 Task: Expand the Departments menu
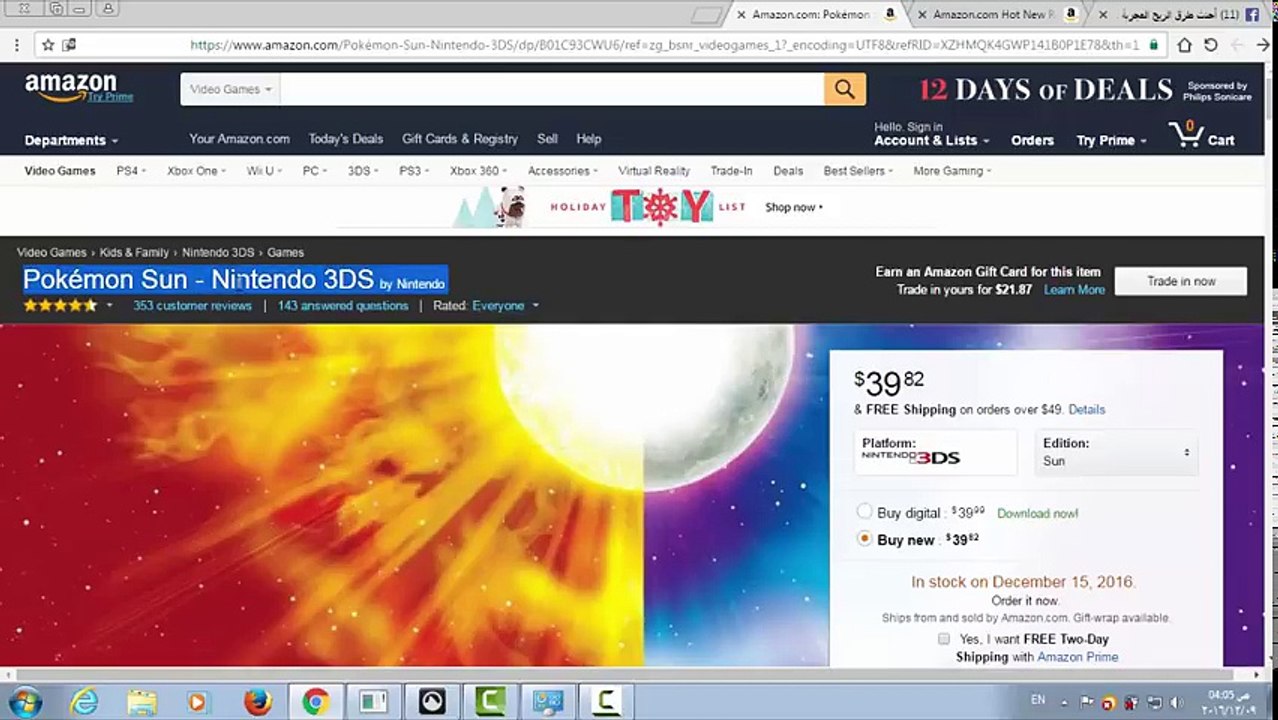[71, 141]
